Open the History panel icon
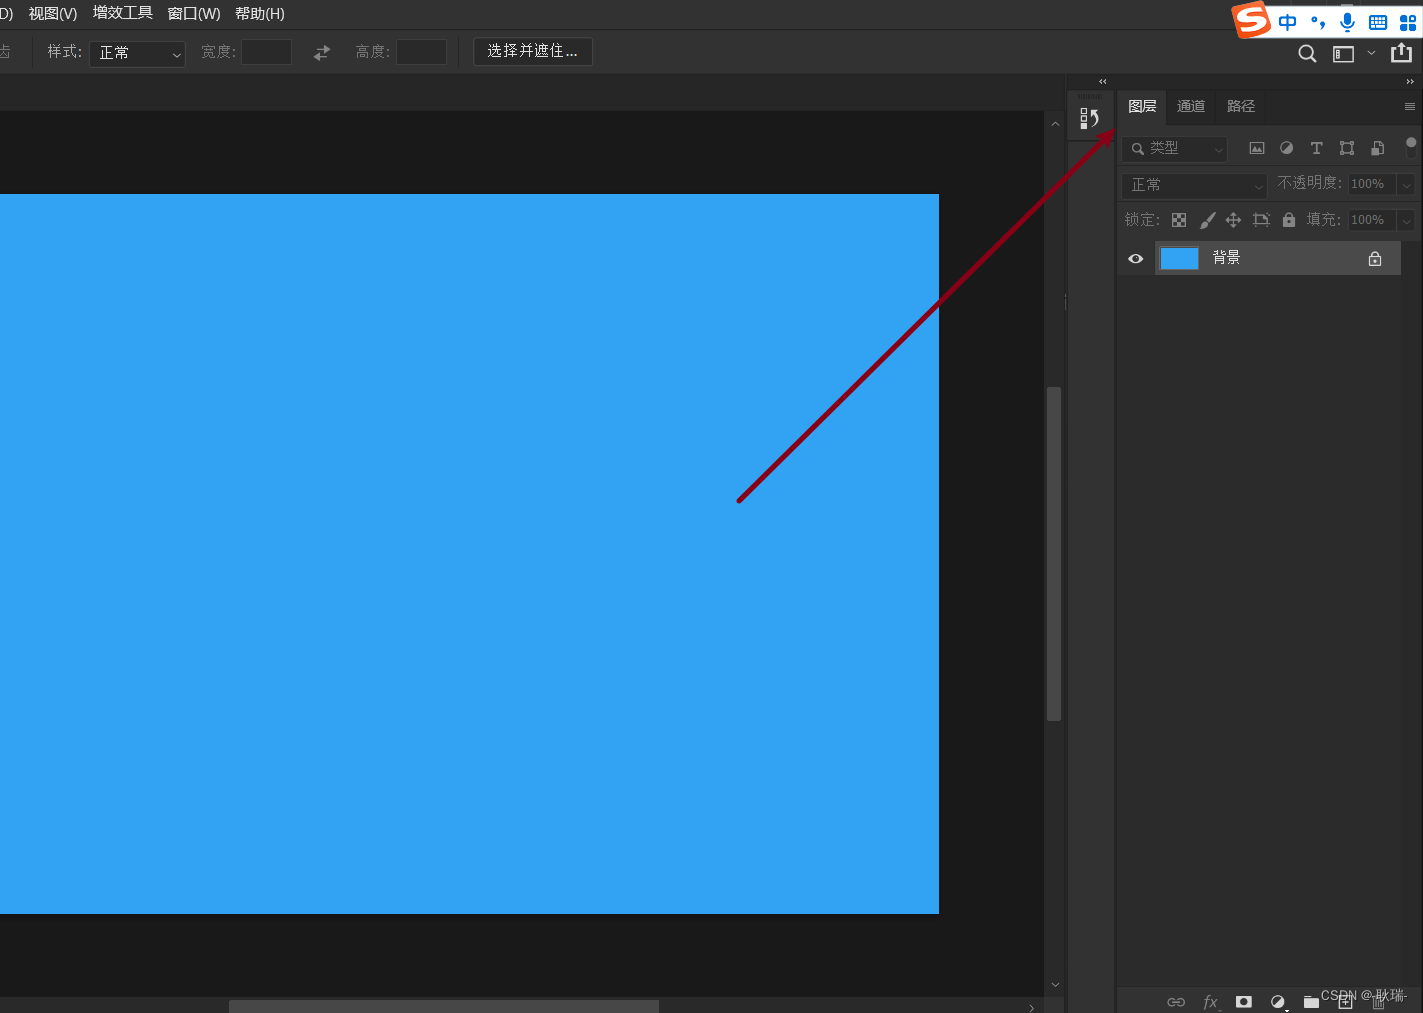Image resolution: width=1423 pixels, height=1013 pixels. [1089, 119]
